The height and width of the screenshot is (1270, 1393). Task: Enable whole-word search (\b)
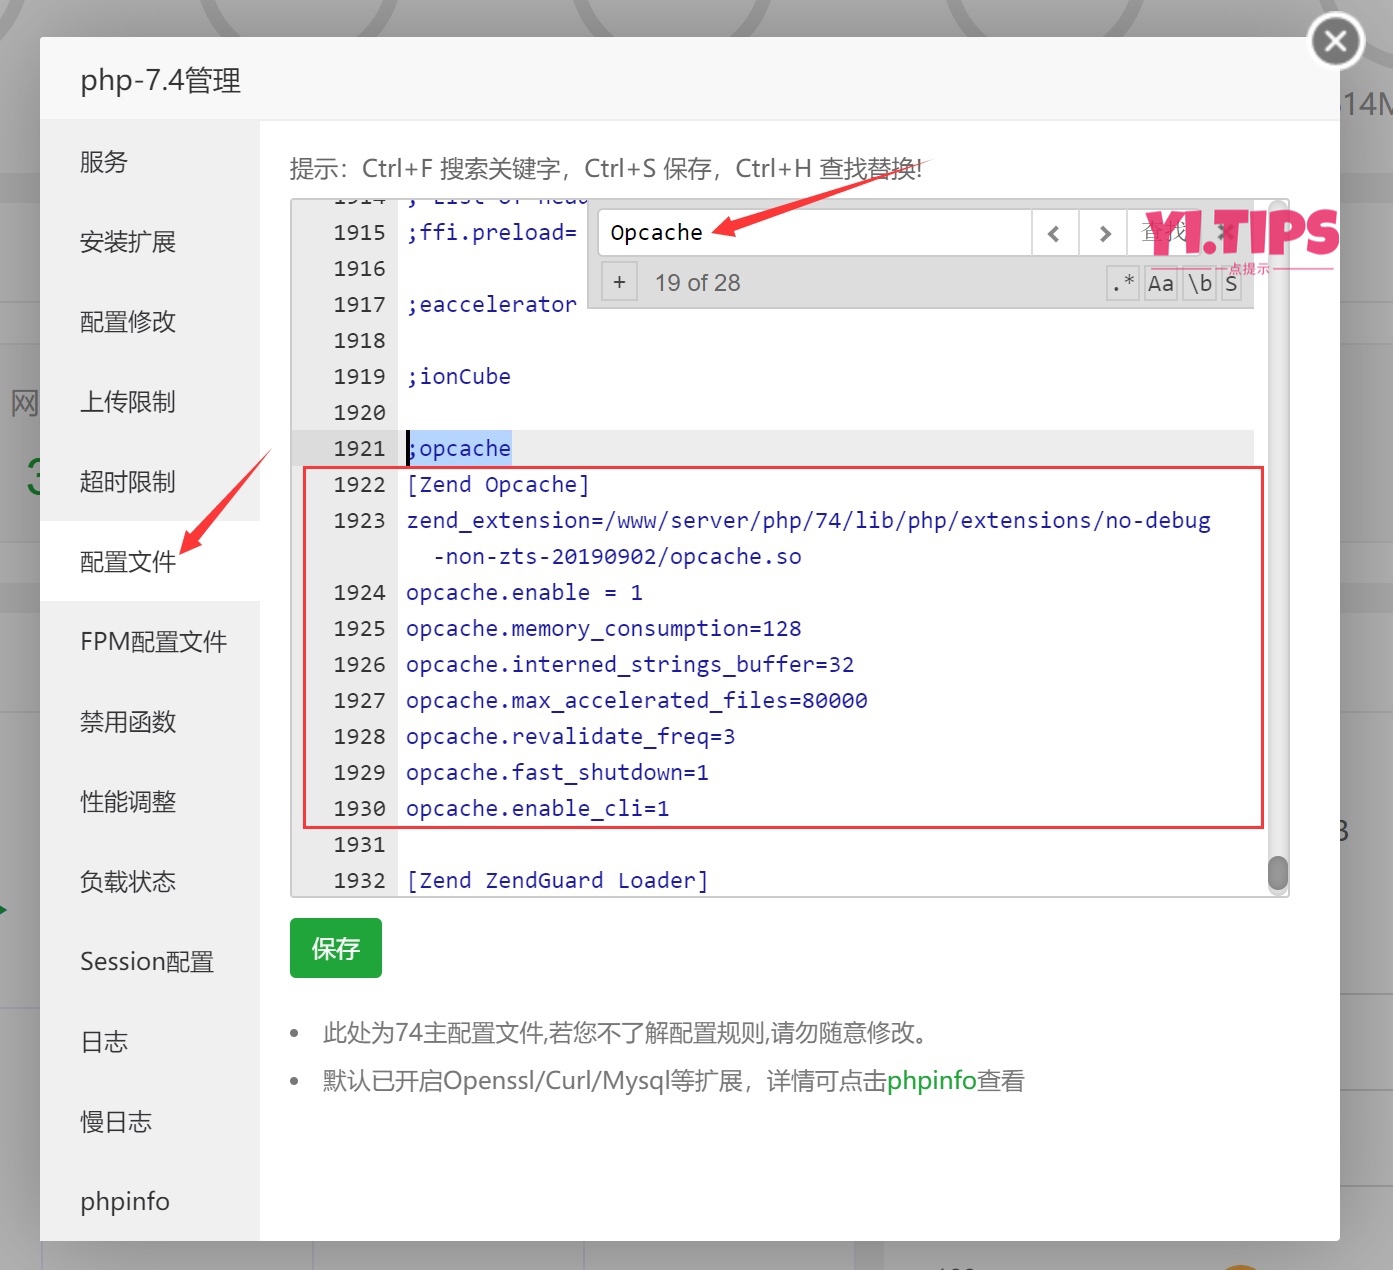point(1198,283)
